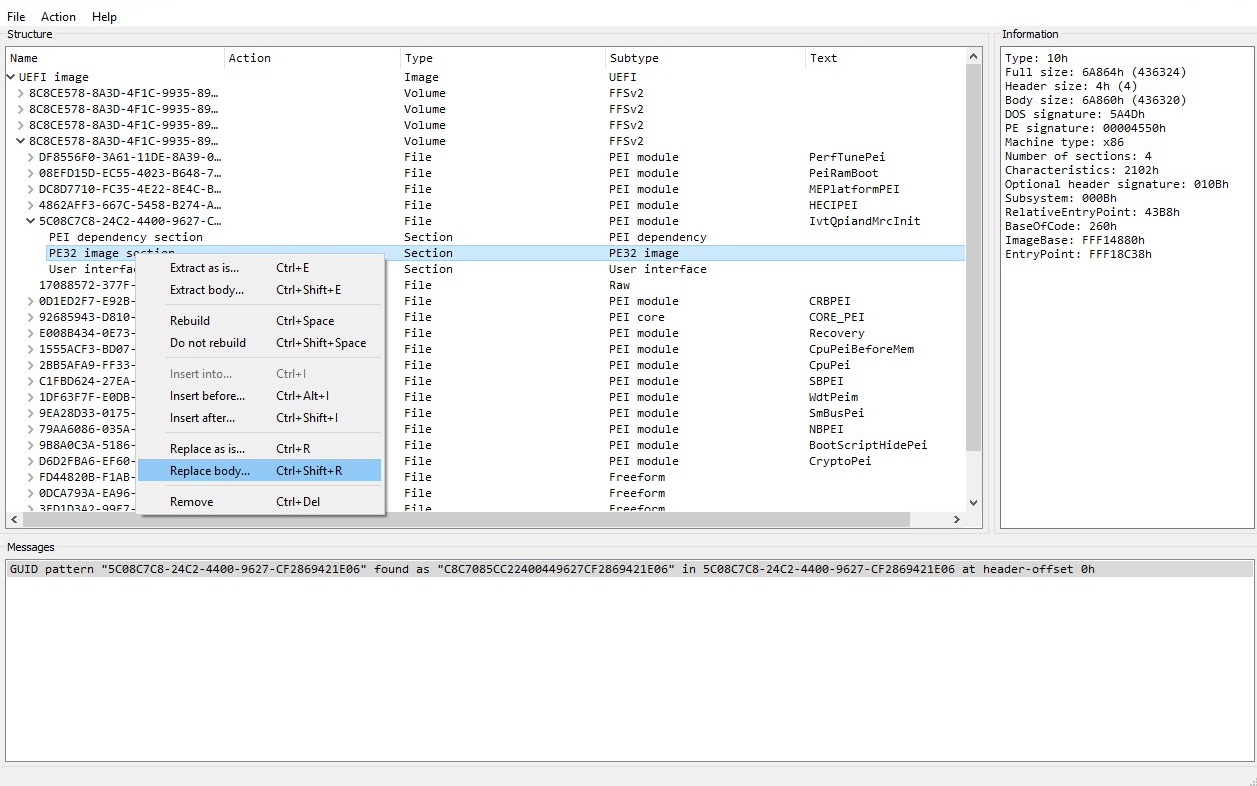Expand the PeiRamBoot file node
Image resolution: width=1257 pixels, height=786 pixels.
31,173
